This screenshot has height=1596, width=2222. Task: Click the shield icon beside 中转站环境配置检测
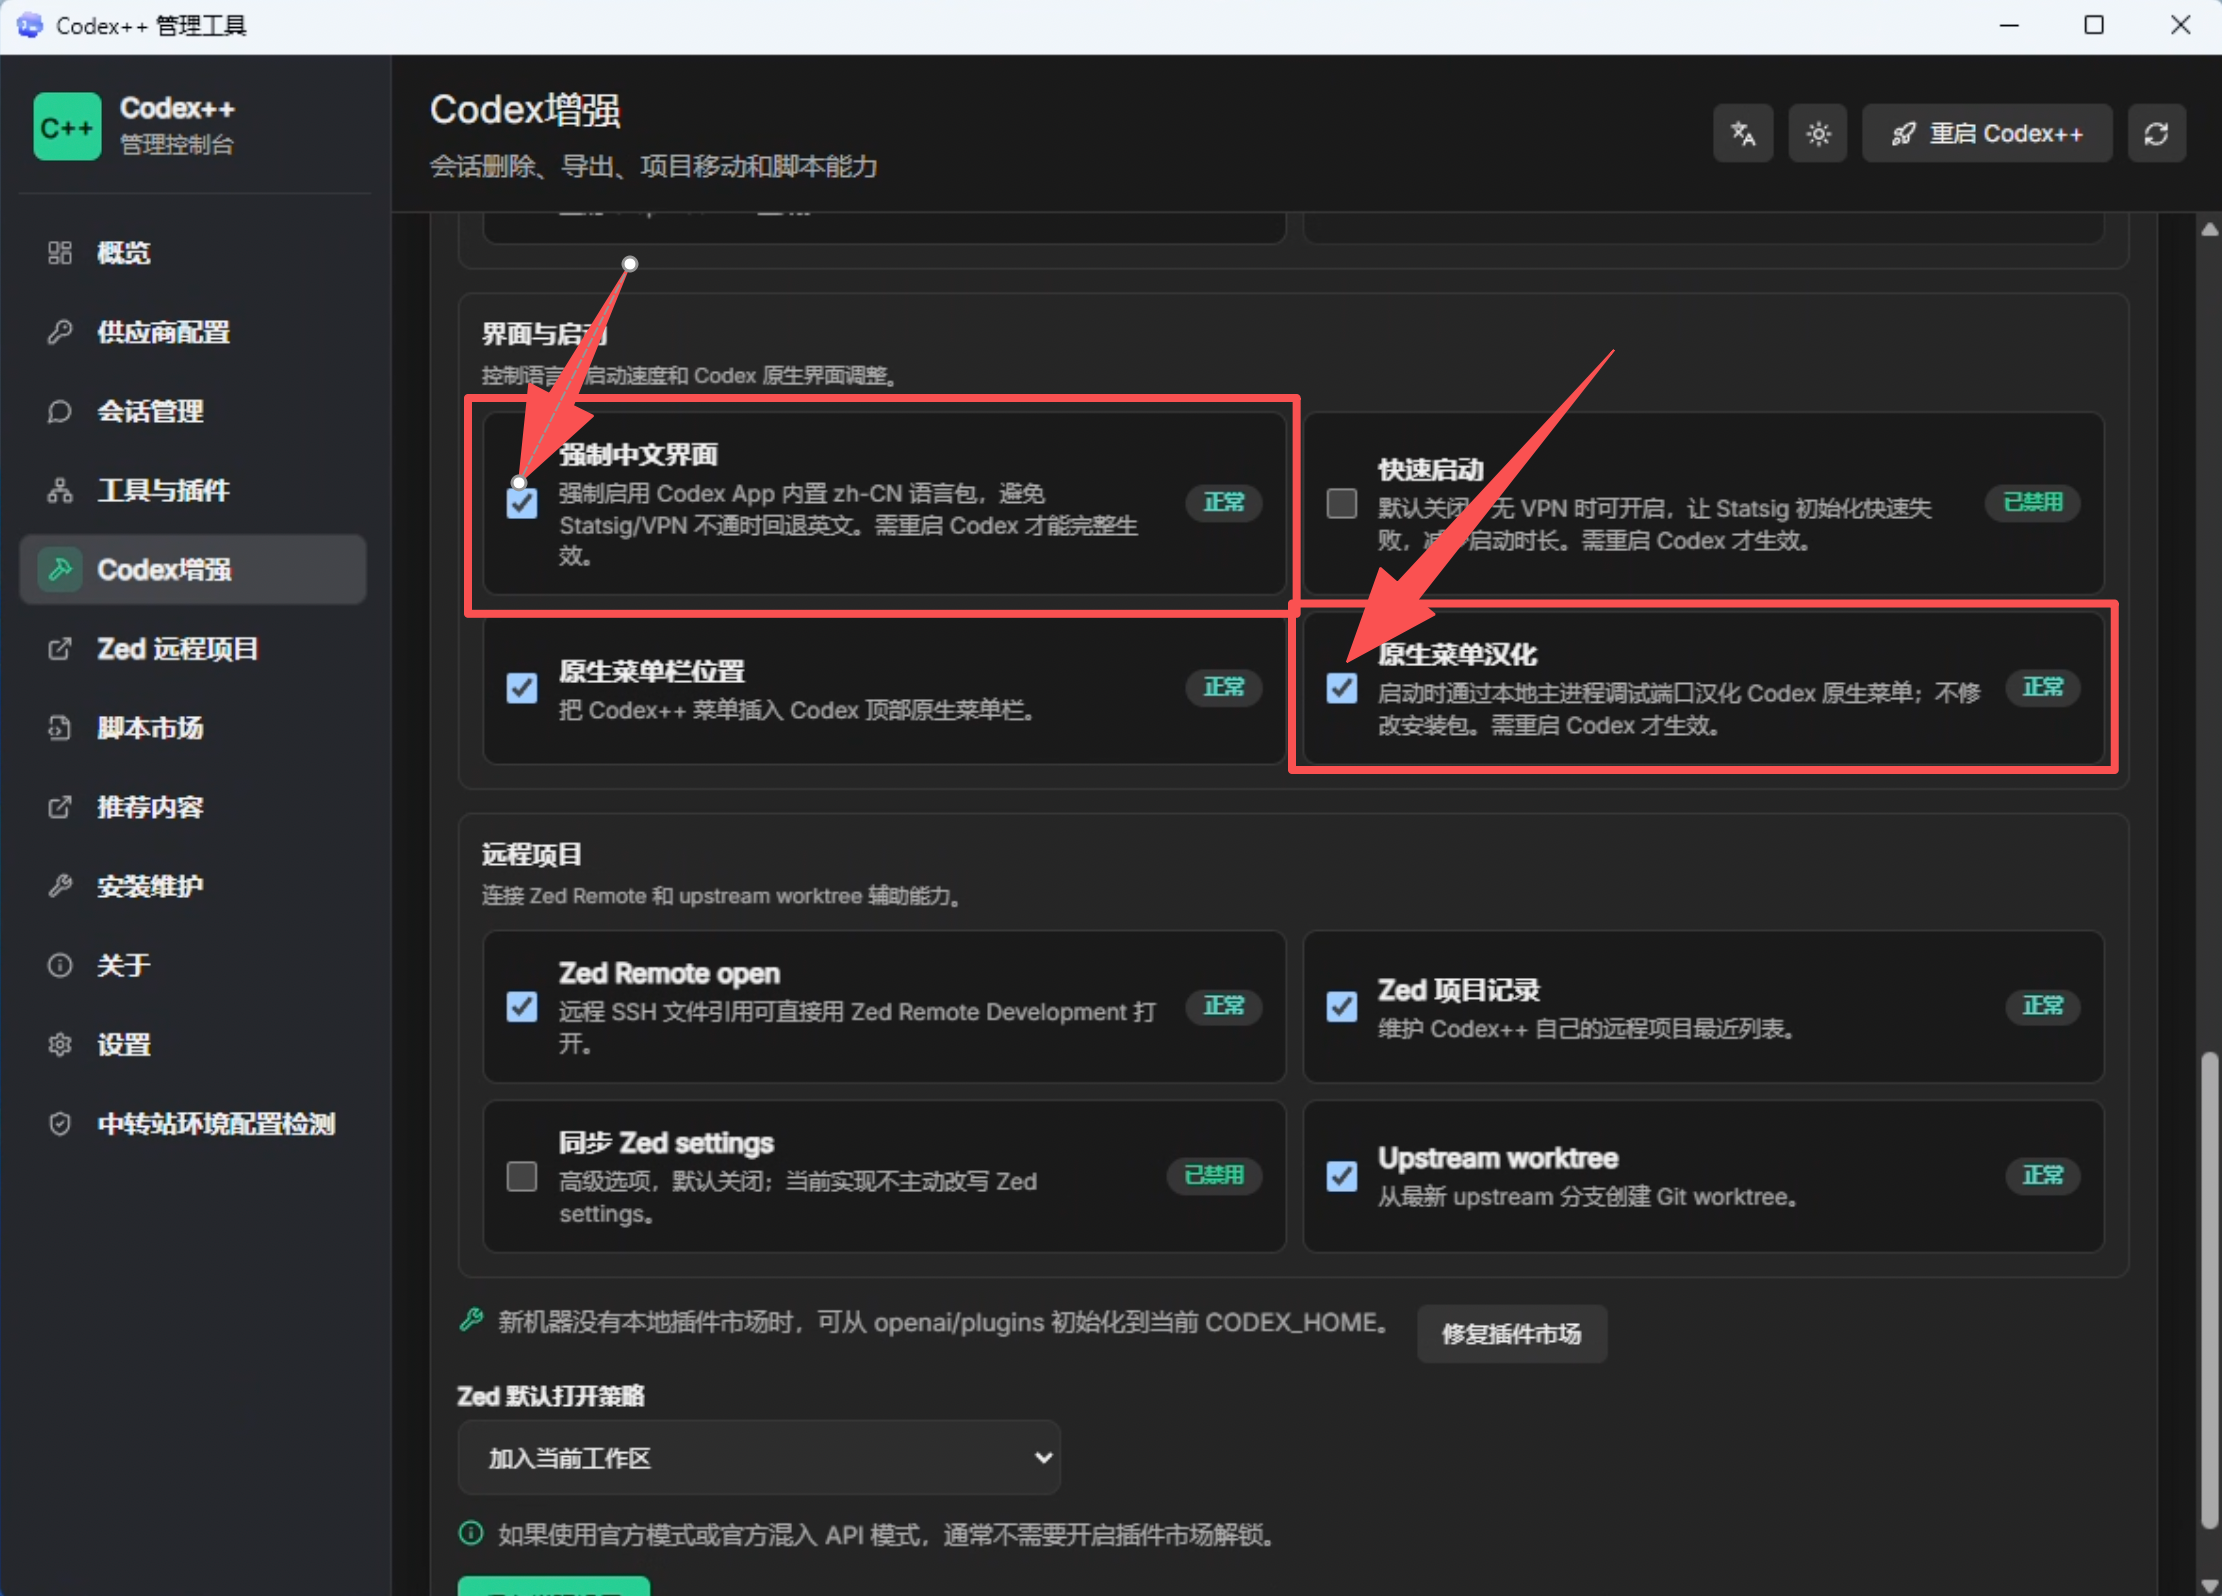(60, 1124)
